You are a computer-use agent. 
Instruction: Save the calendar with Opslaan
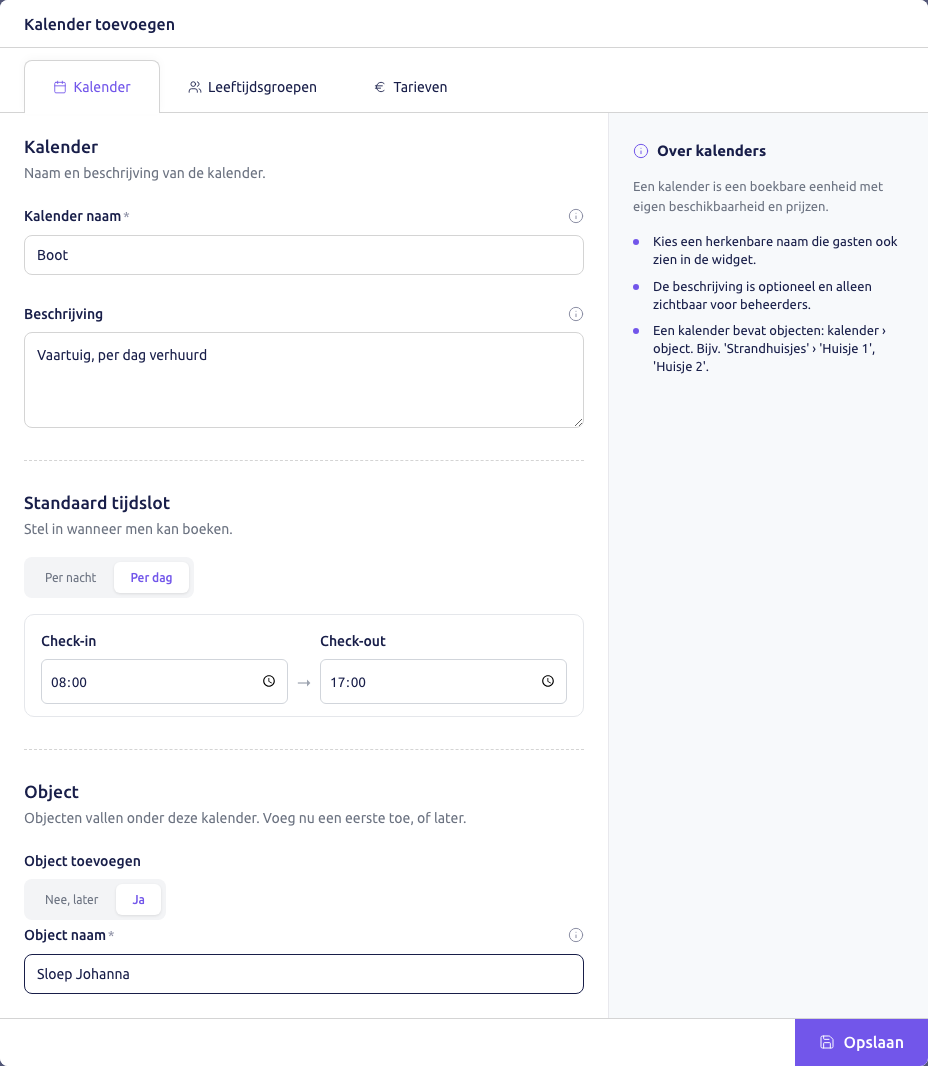861,1042
